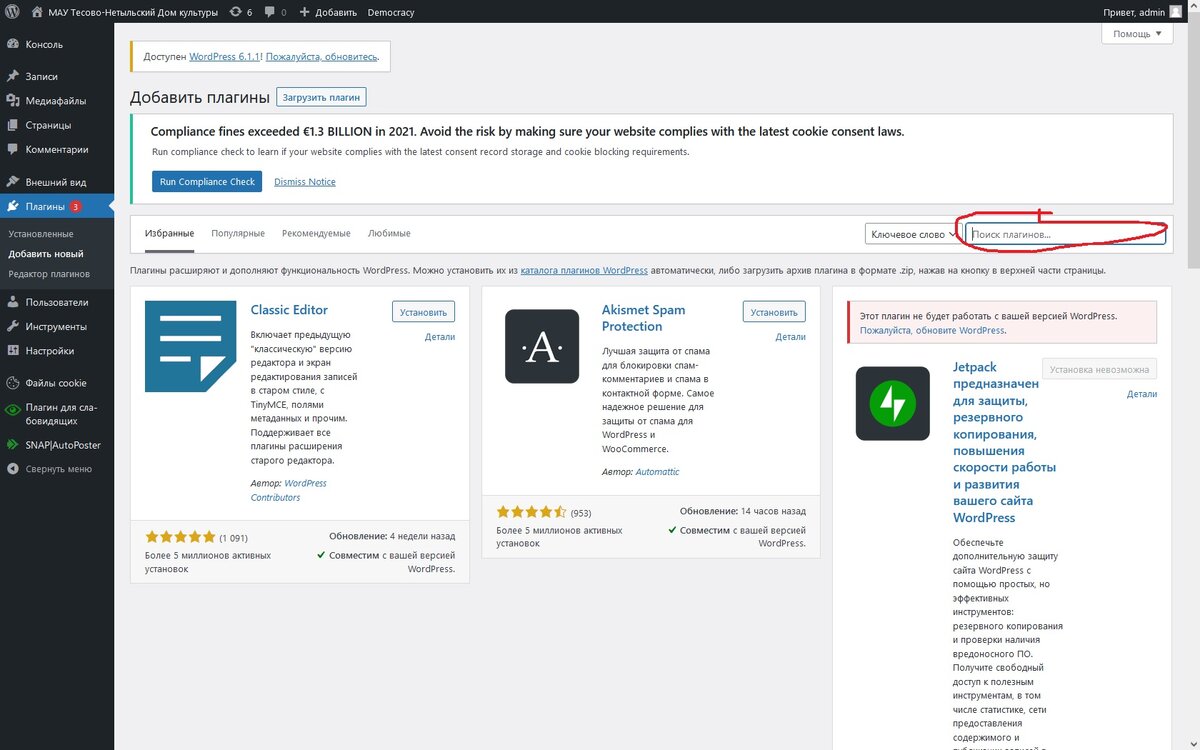Viewport: 1200px width, 750px height.
Task: Click the user icon beside Пользователи
Action: coord(13,302)
